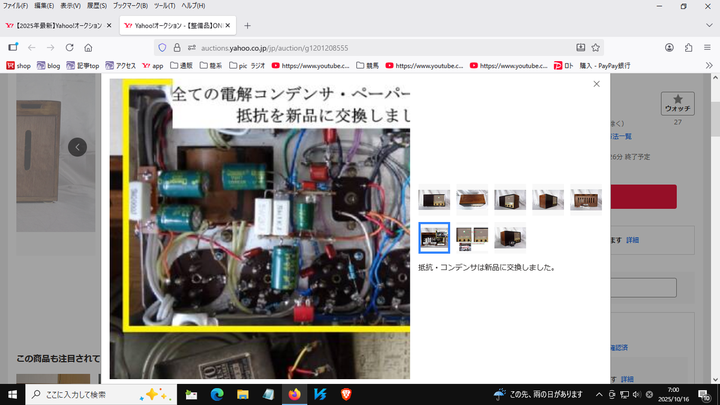Bookmark this page with the star icon

597,47
